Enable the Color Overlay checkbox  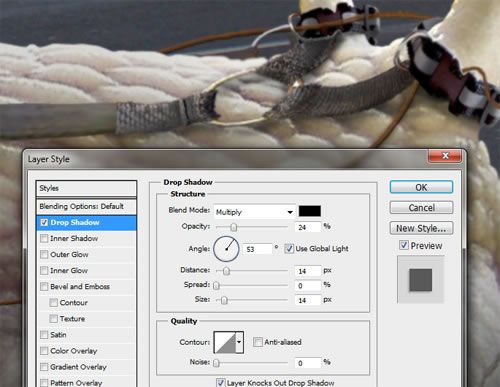tap(44, 351)
